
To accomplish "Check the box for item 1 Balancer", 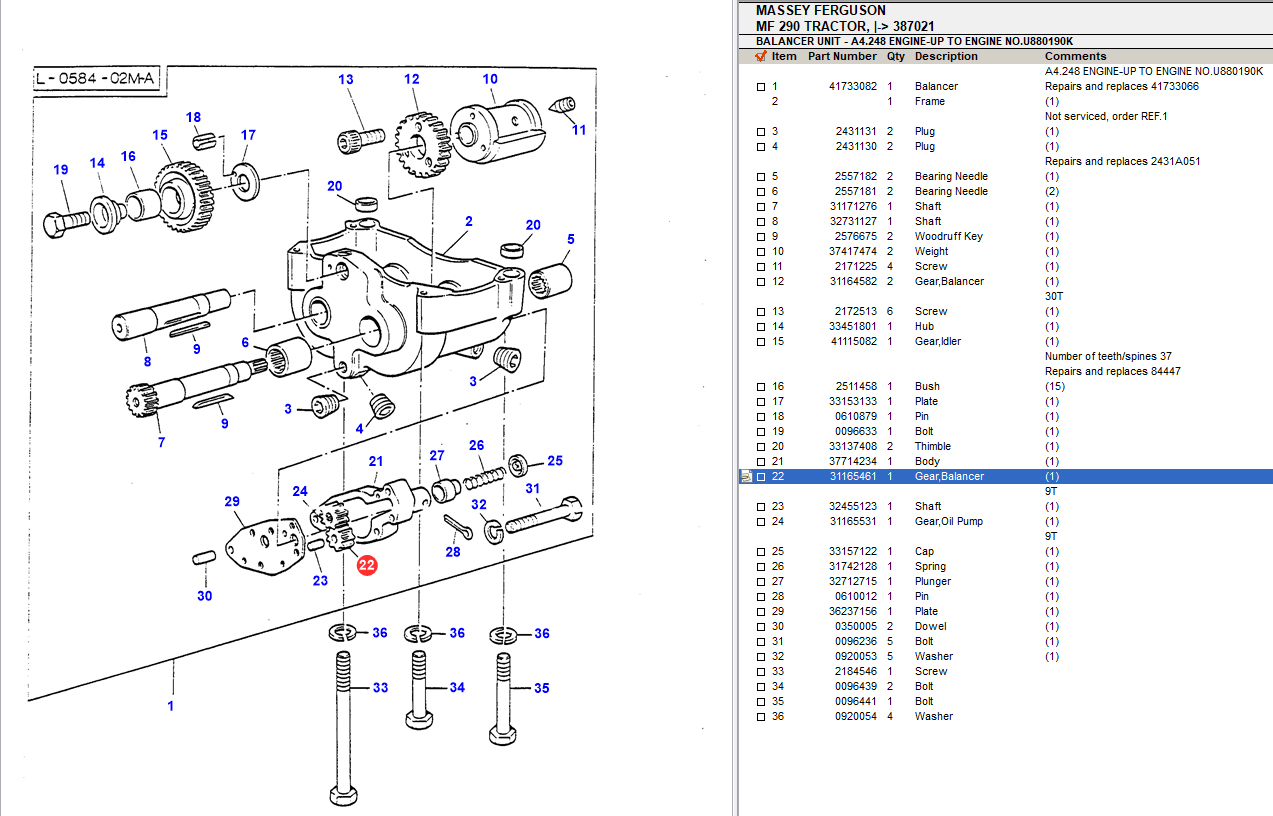I will point(761,87).
